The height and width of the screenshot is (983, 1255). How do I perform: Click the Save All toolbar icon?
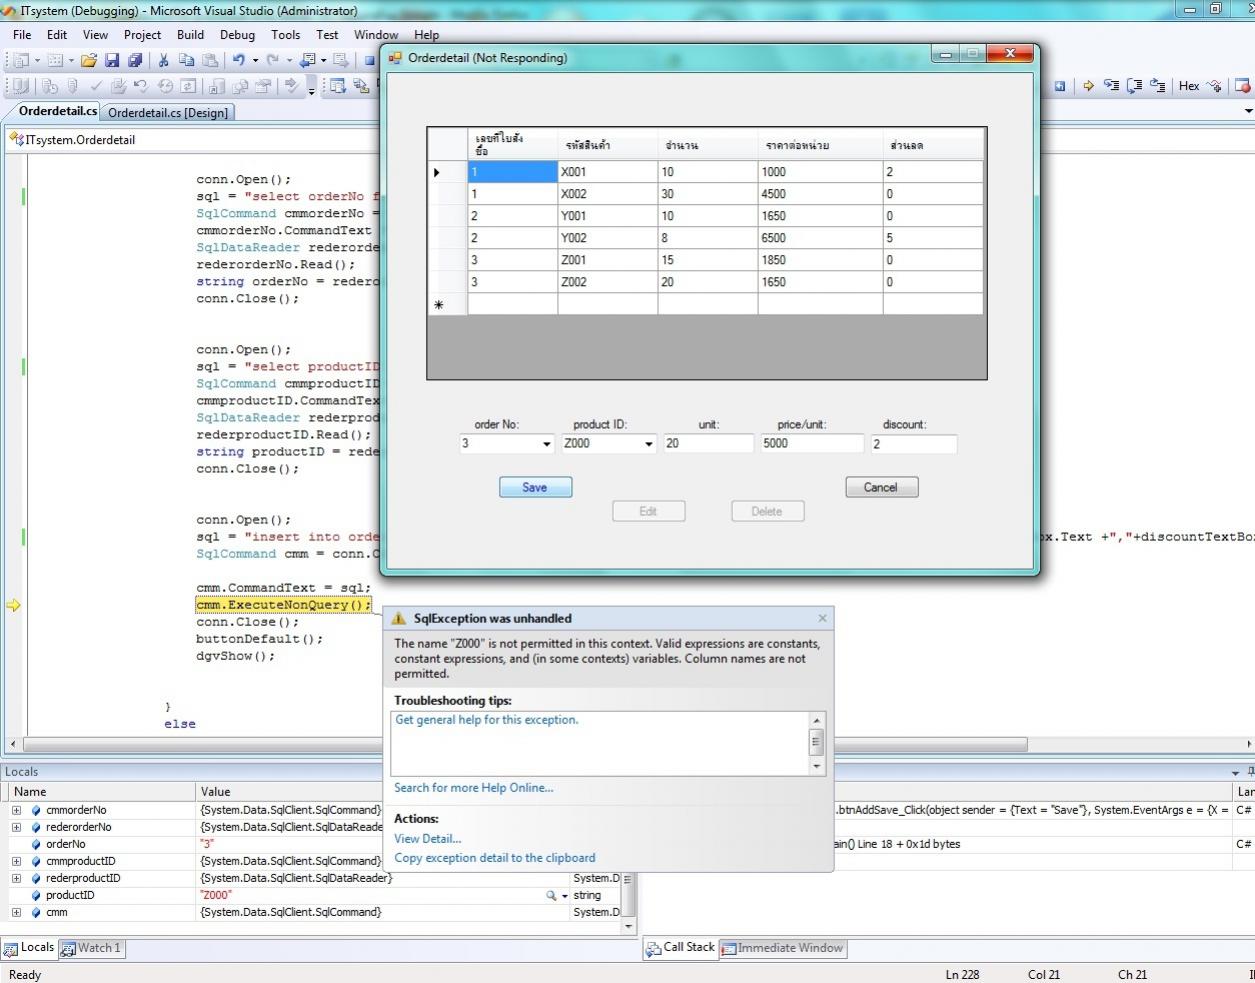(x=134, y=61)
